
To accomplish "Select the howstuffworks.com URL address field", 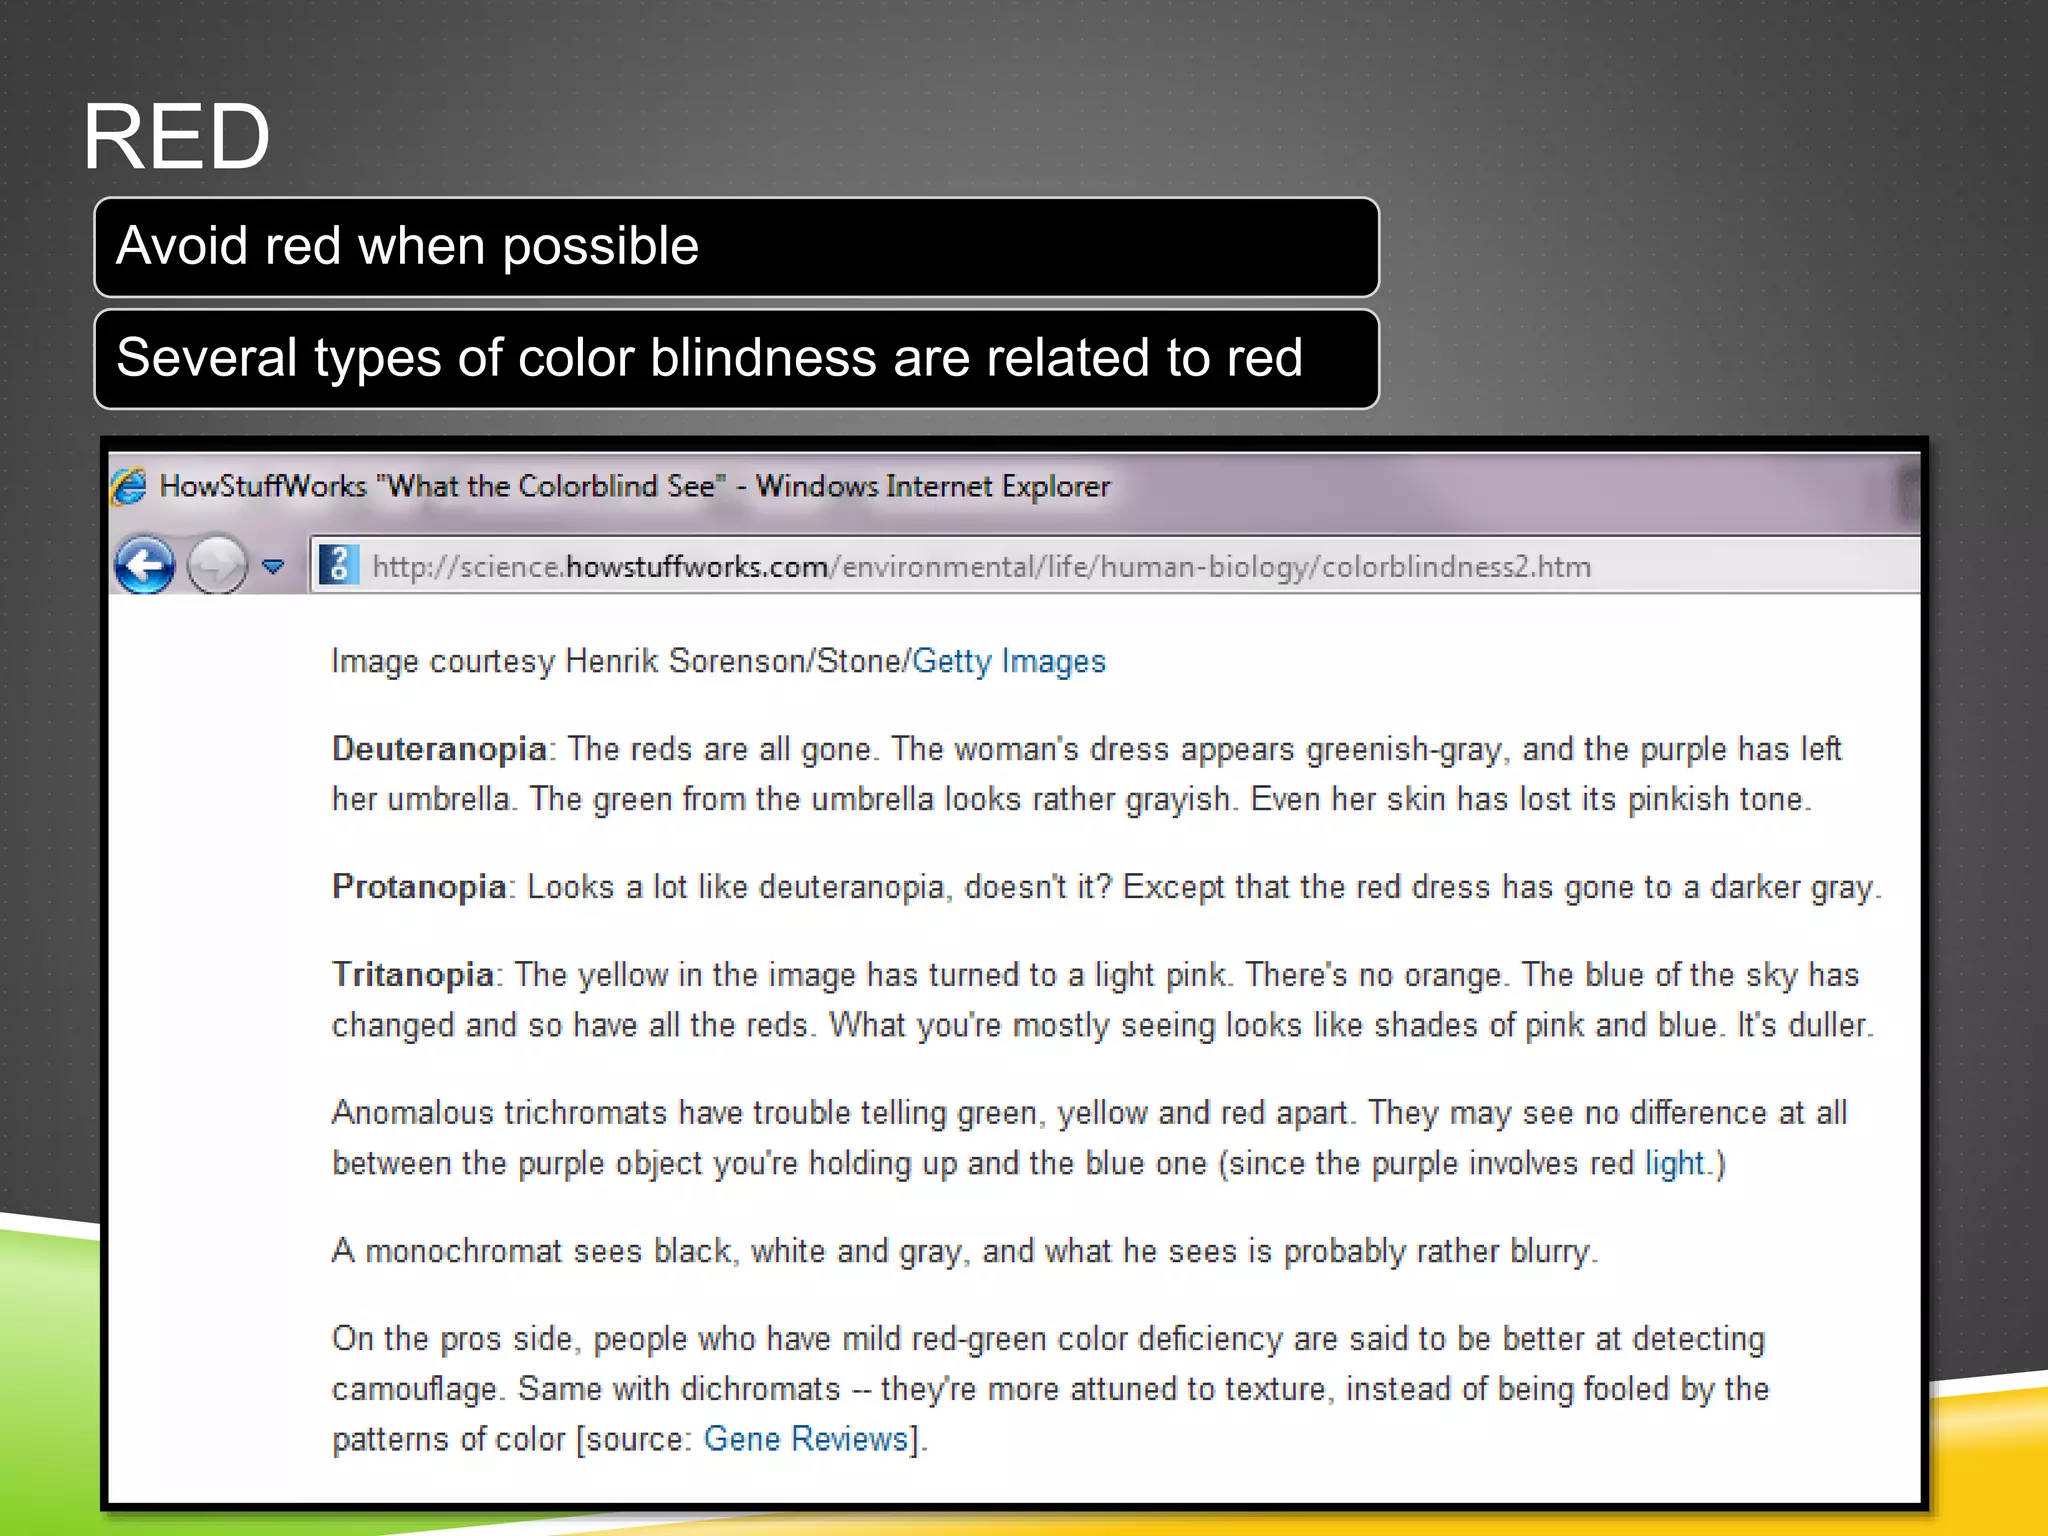I will pyautogui.click(x=1115, y=566).
